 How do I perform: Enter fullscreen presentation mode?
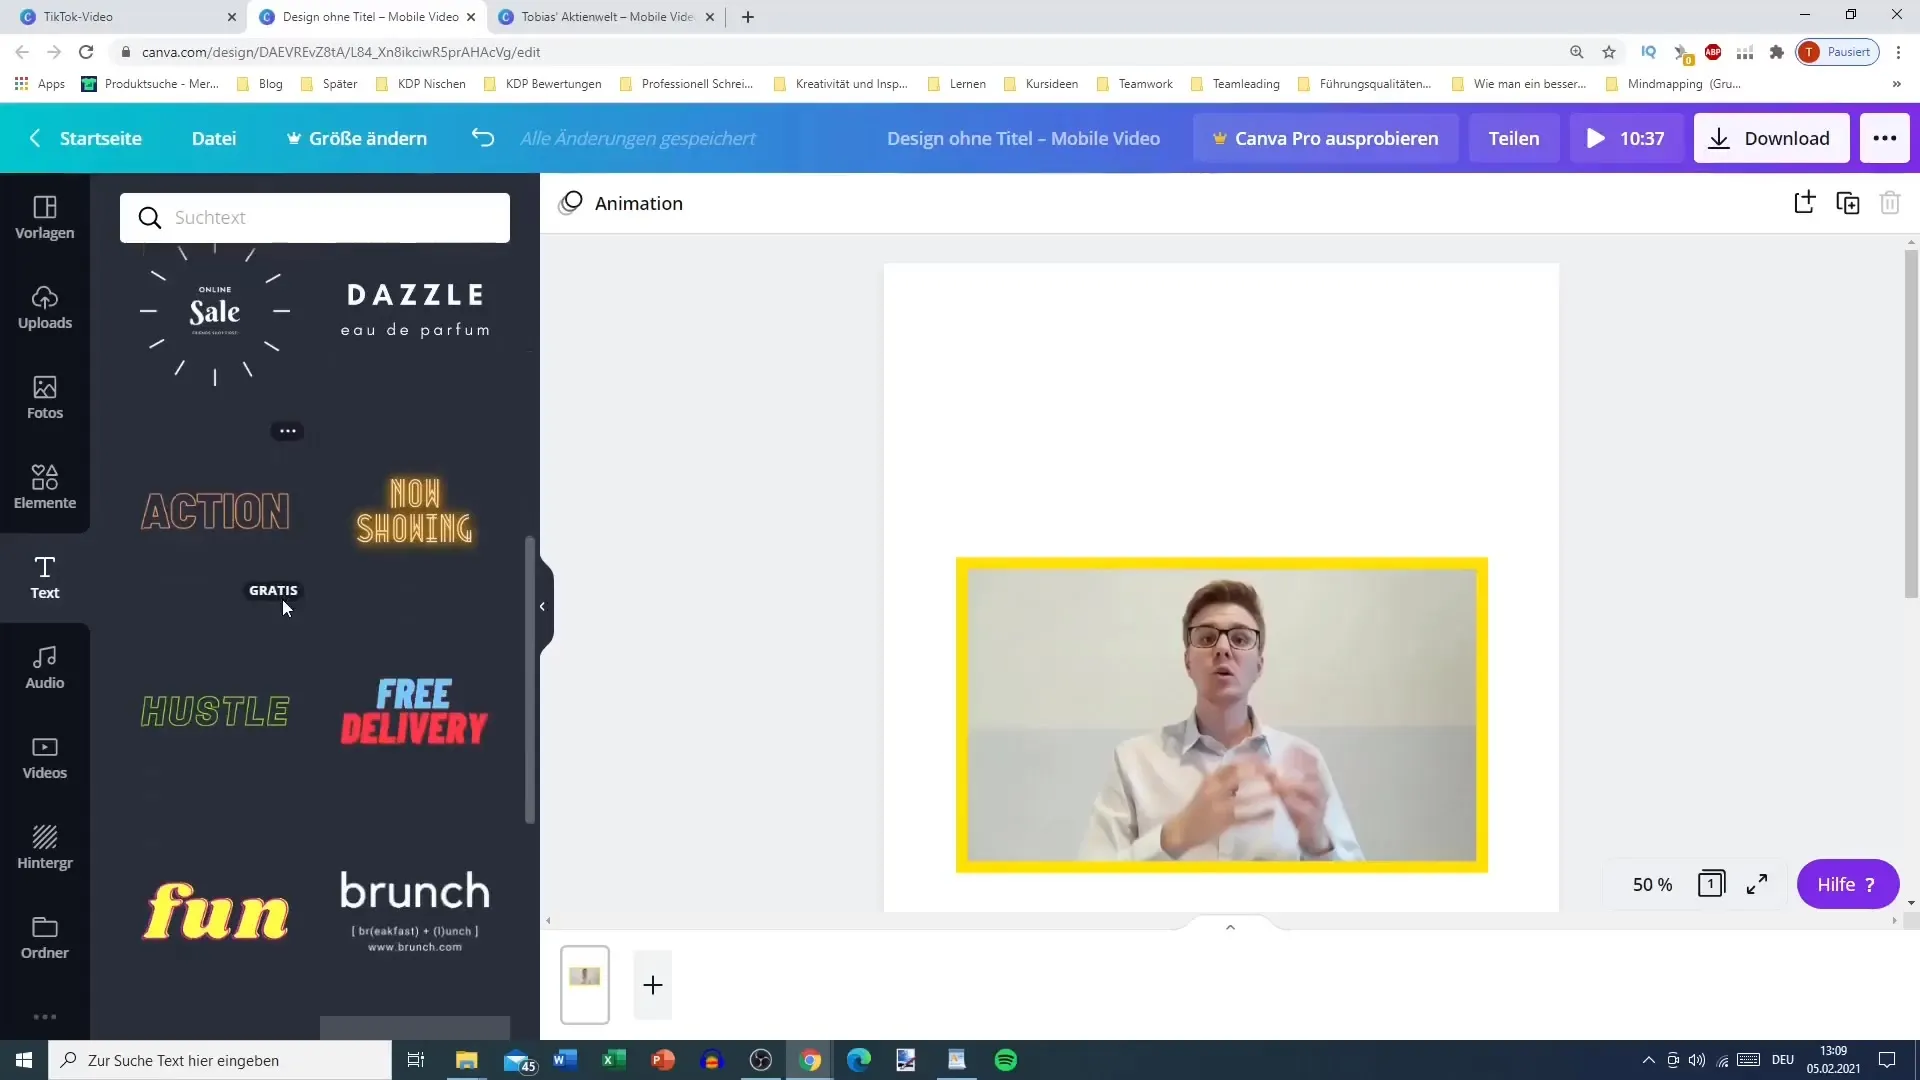pyautogui.click(x=1757, y=884)
